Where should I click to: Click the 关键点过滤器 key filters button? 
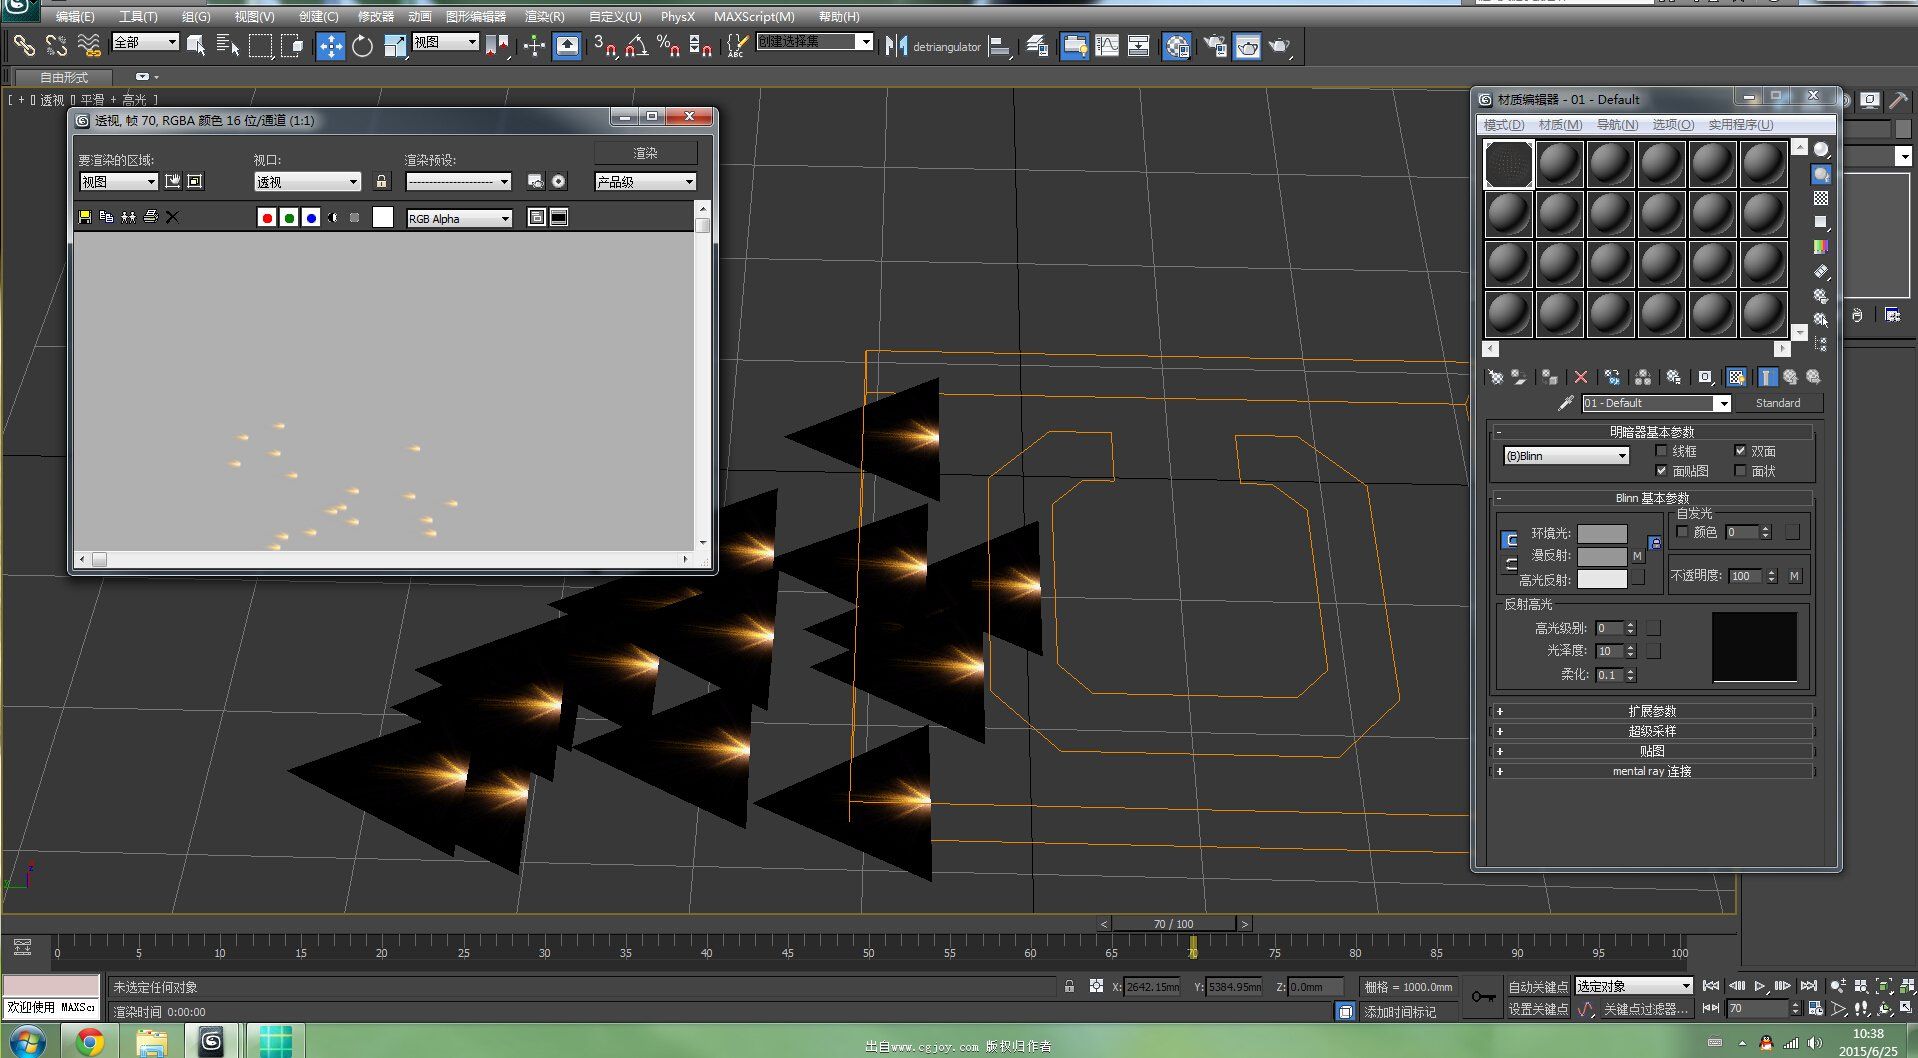[1645, 1009]
